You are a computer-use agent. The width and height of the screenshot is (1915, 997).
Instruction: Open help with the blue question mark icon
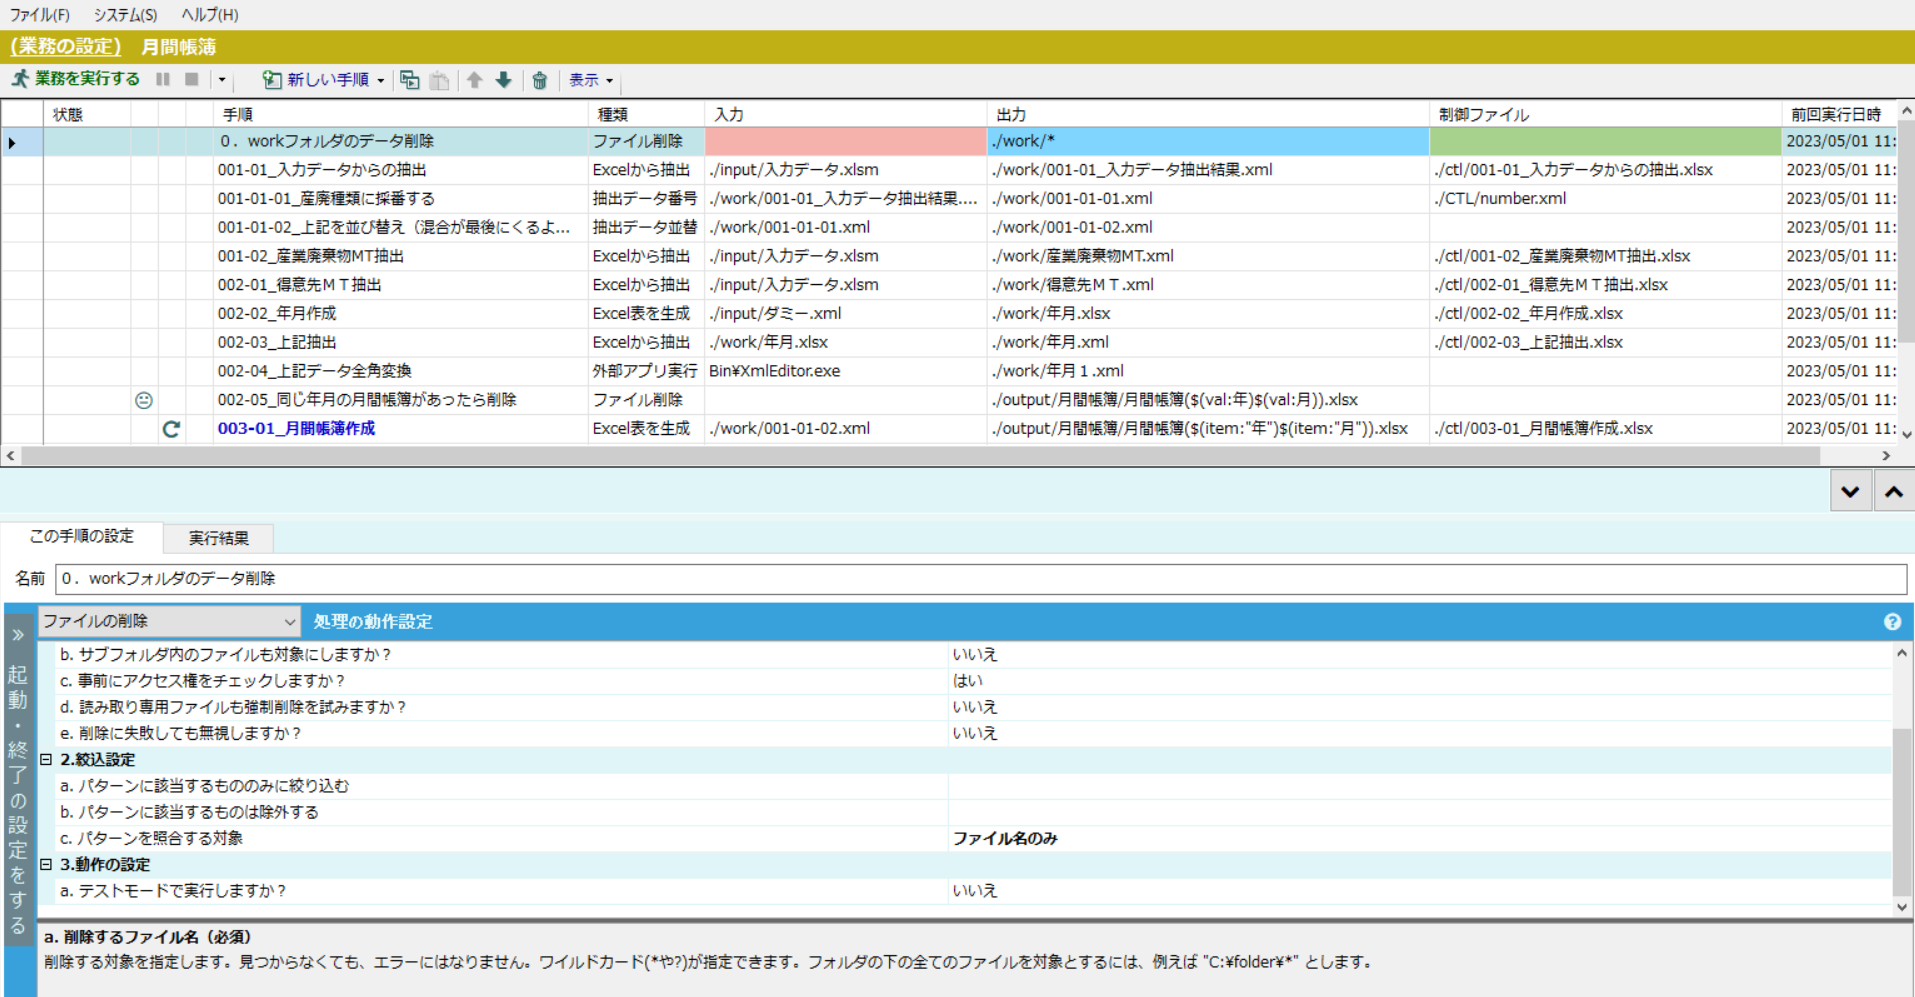[x=1892, y=622]
